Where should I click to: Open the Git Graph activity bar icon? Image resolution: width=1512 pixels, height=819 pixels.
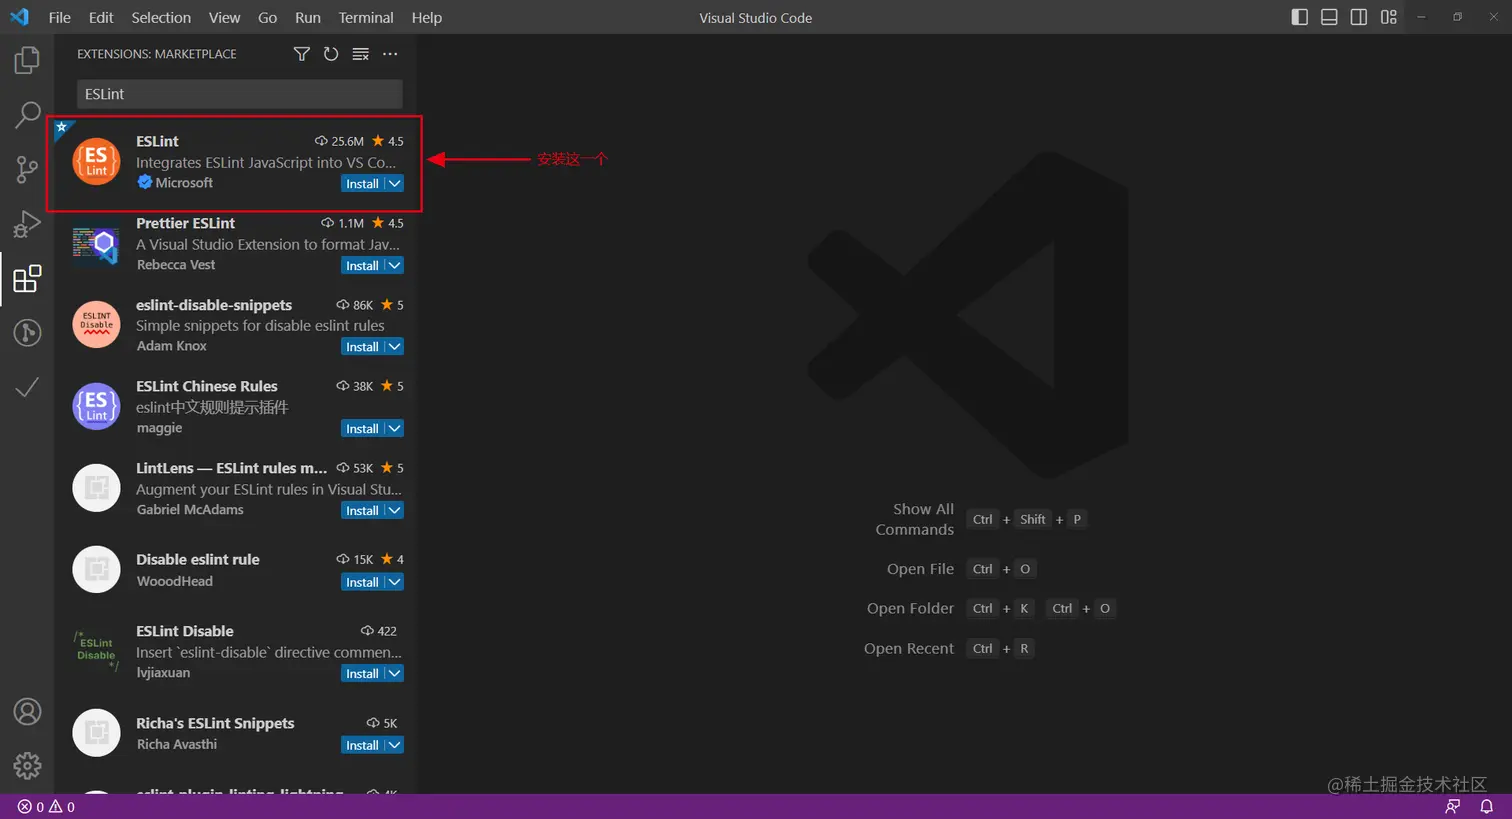[27, 332]
